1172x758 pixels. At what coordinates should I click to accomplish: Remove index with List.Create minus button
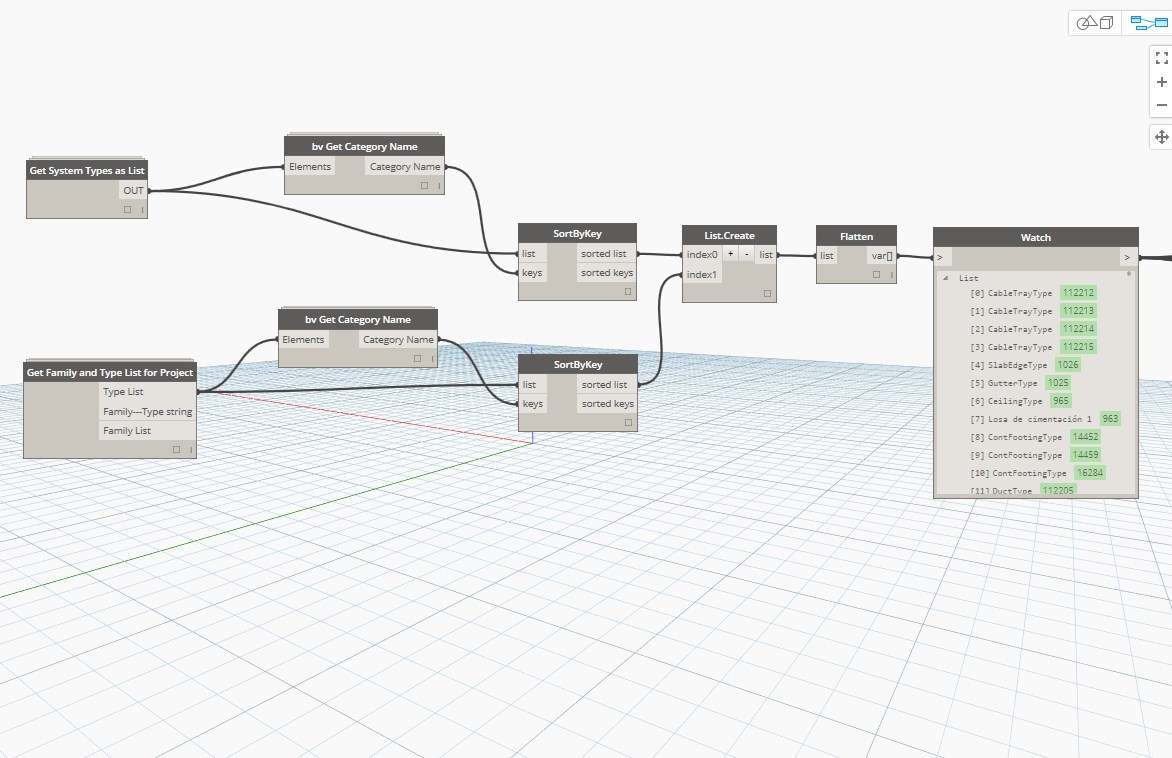point(746,254)
